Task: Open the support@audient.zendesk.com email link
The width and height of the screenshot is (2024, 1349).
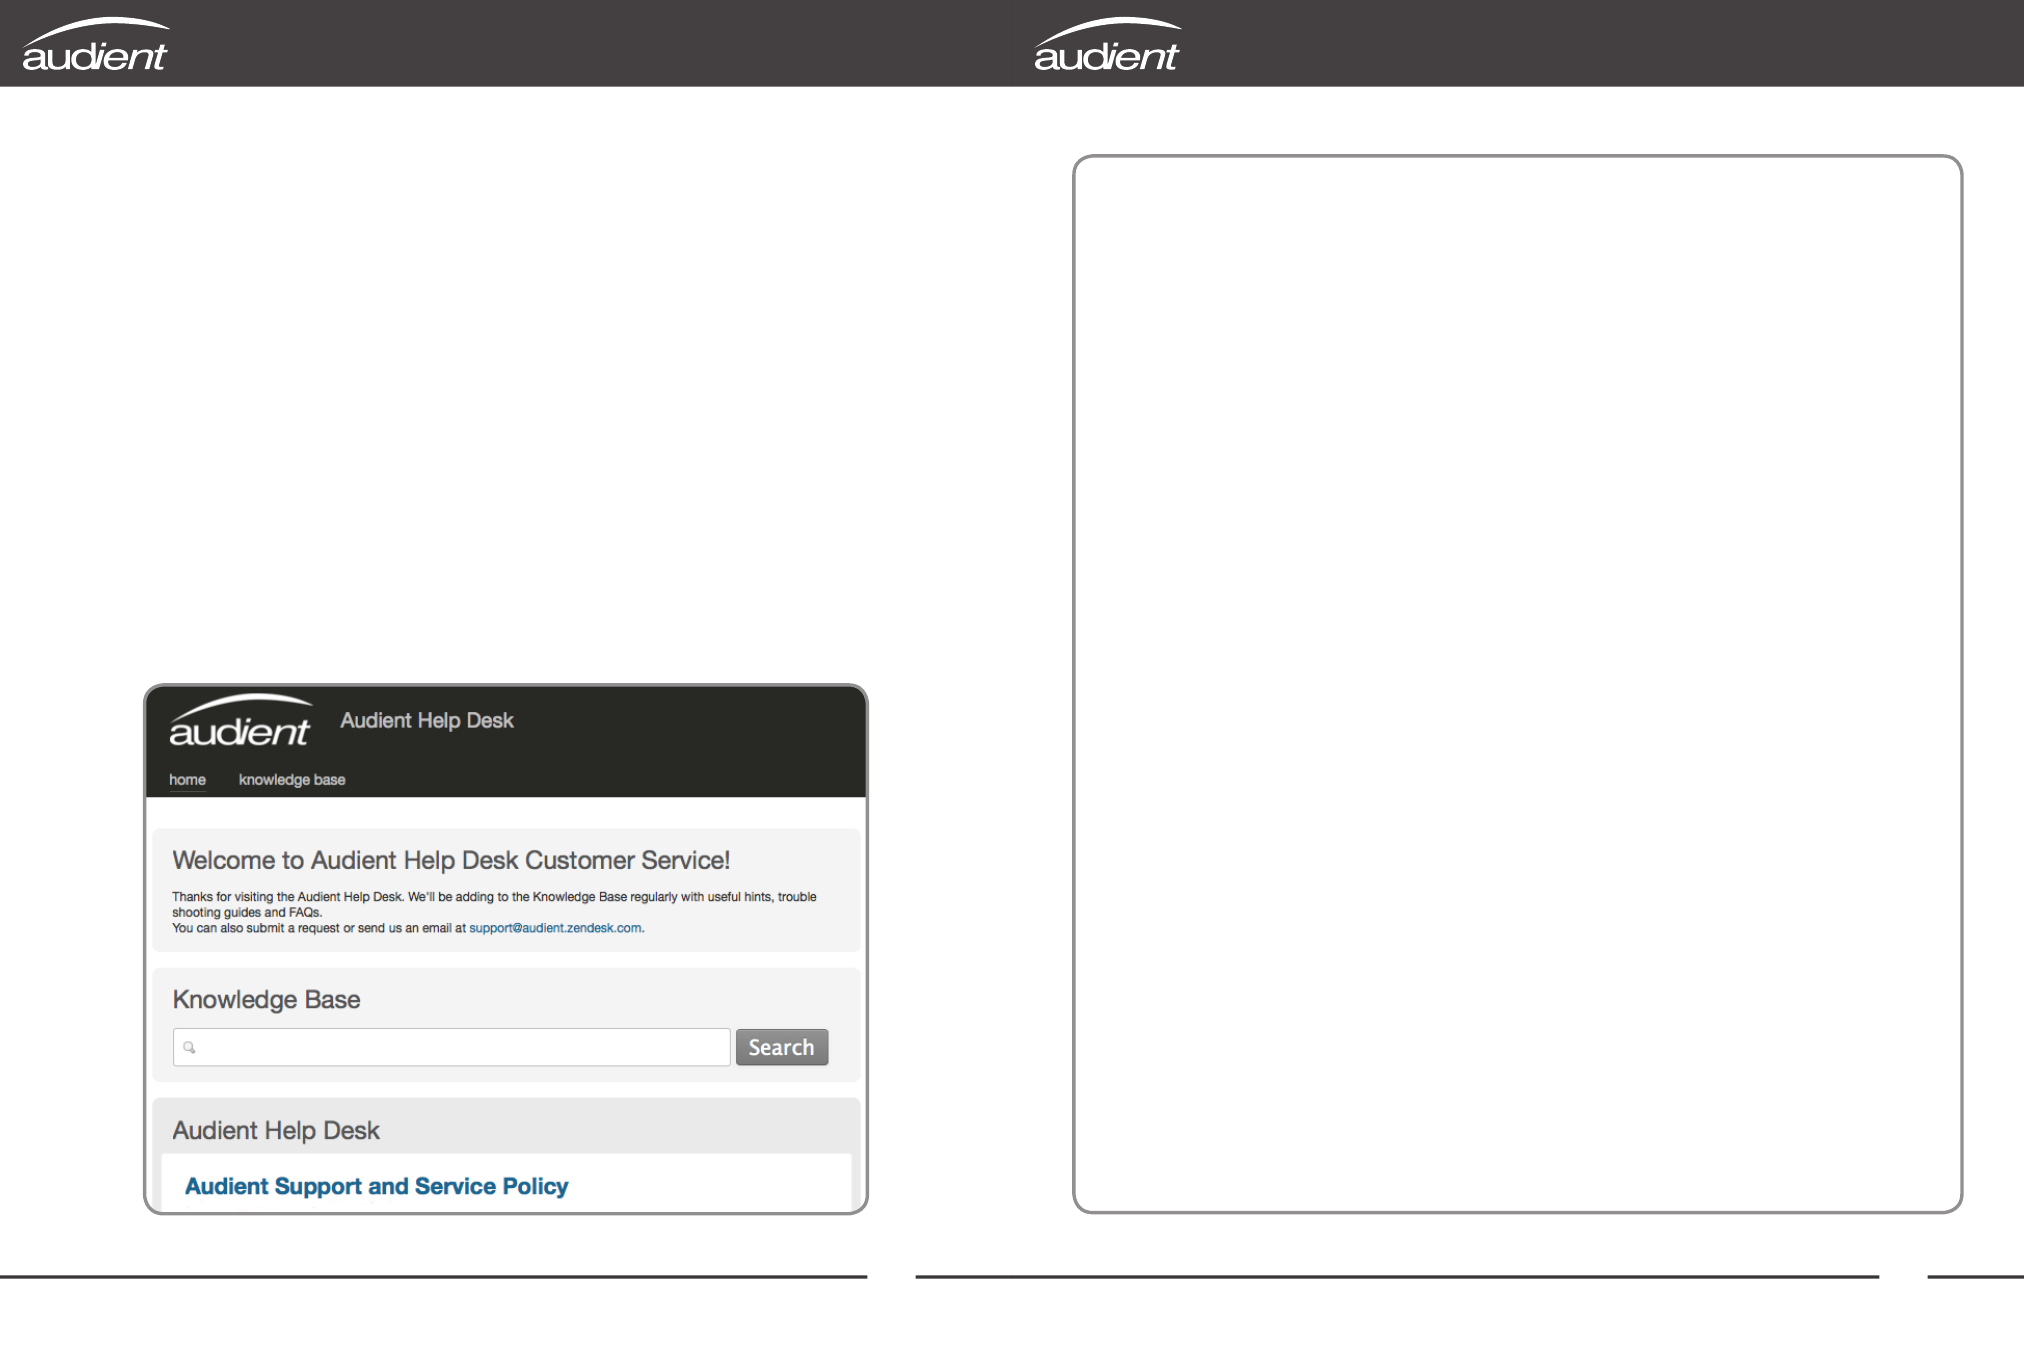Action: tap(555, 928)
